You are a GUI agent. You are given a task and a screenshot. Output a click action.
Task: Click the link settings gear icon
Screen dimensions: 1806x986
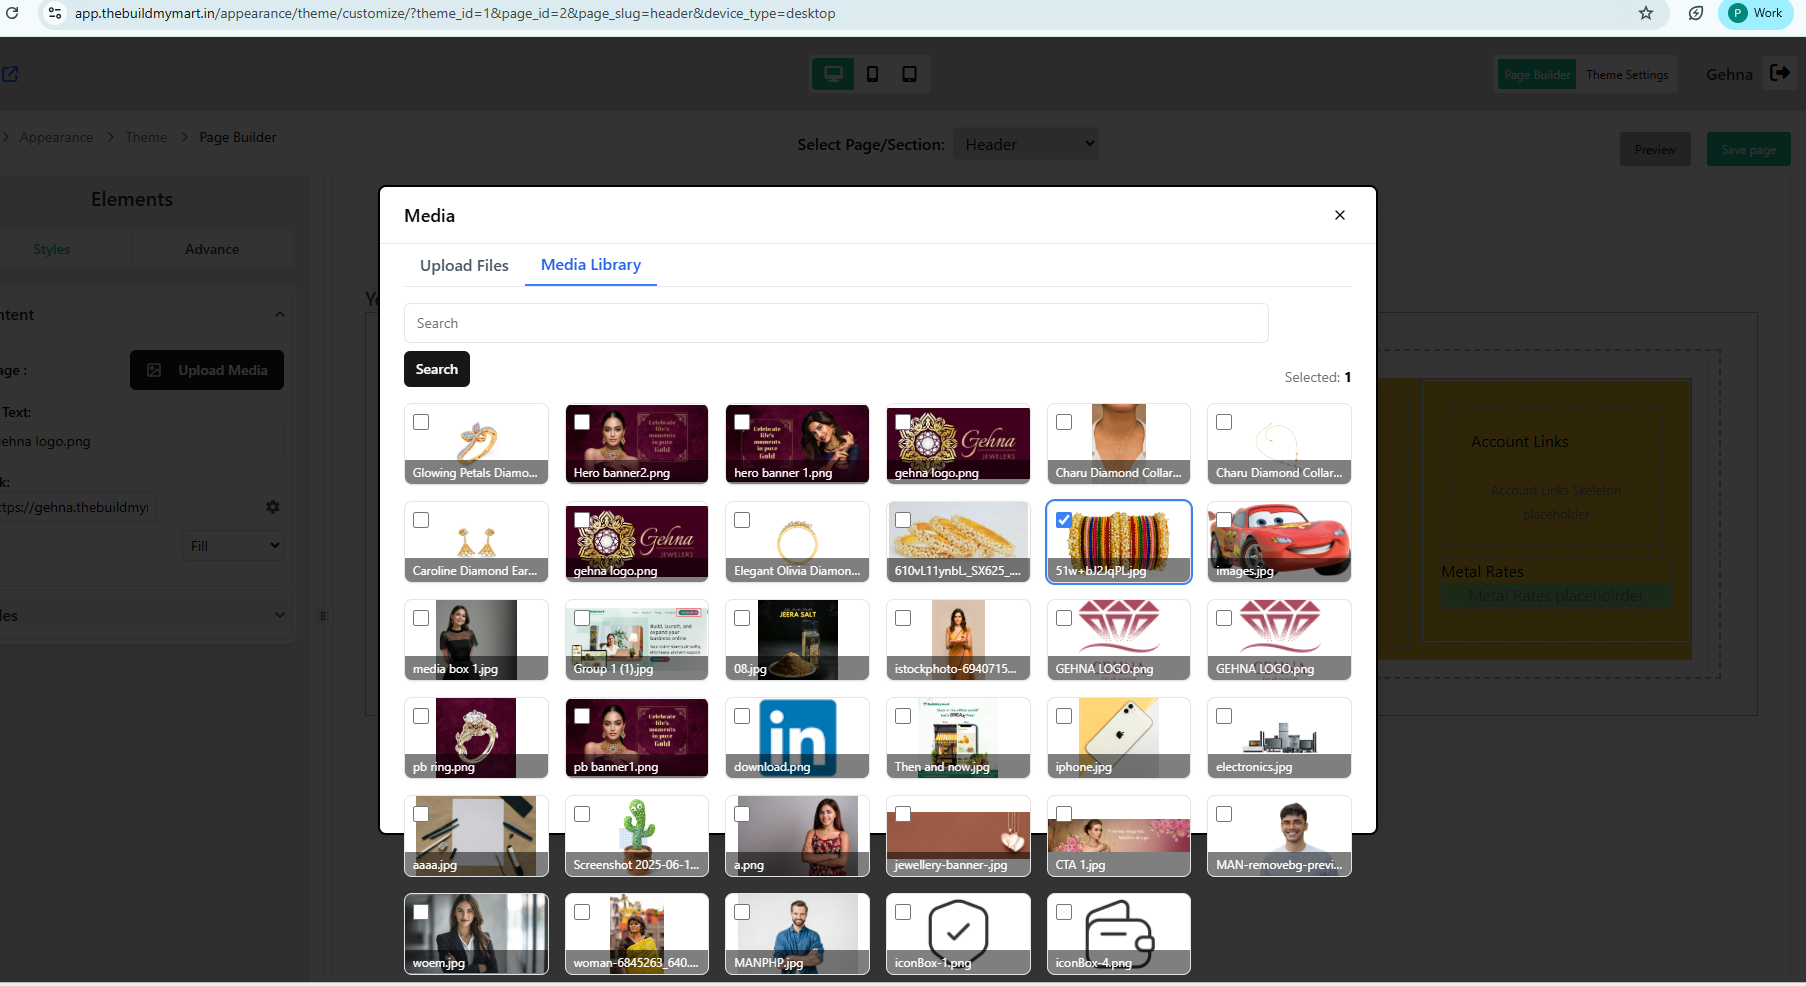pos(273,507)
